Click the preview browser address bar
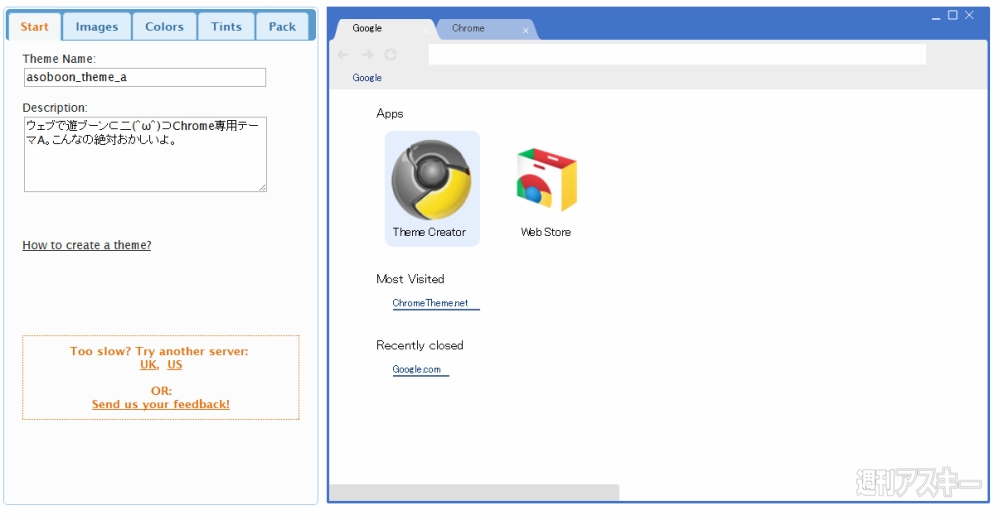This screenshot has height=515, width=1000. coord(677,55)
